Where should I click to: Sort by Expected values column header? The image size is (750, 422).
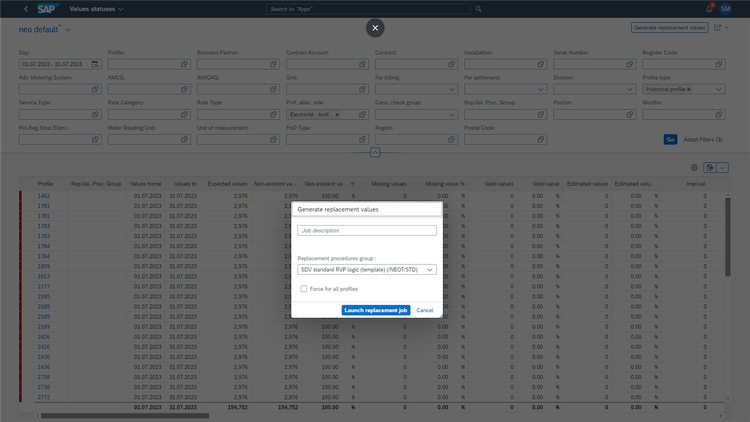pyautogui.click(x=227, y=184)
